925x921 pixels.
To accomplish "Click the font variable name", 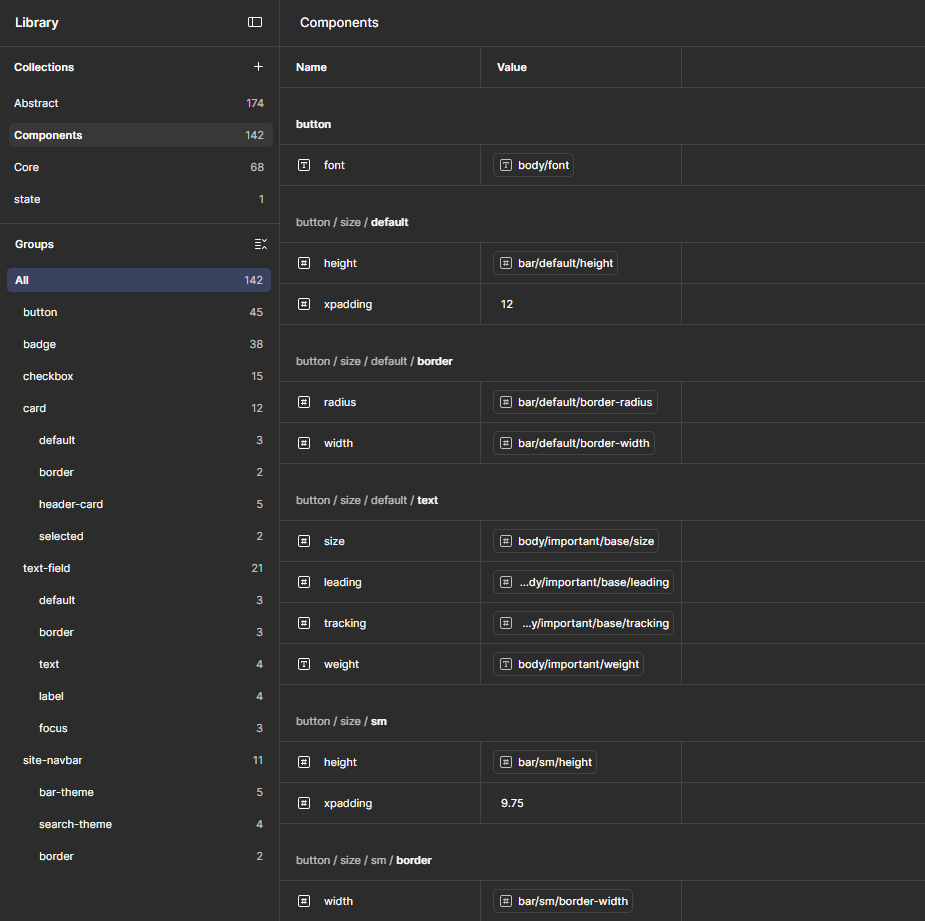I will click(x=334, y=165).
